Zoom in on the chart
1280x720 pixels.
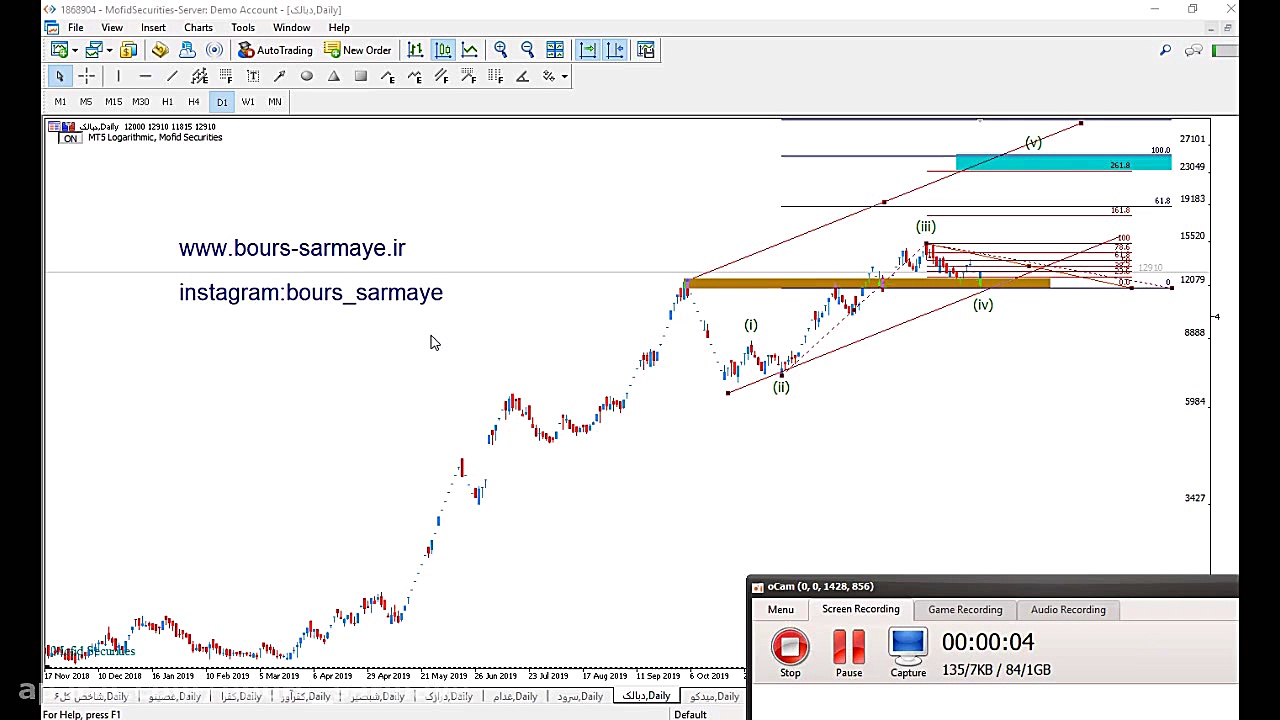point(500,50)
